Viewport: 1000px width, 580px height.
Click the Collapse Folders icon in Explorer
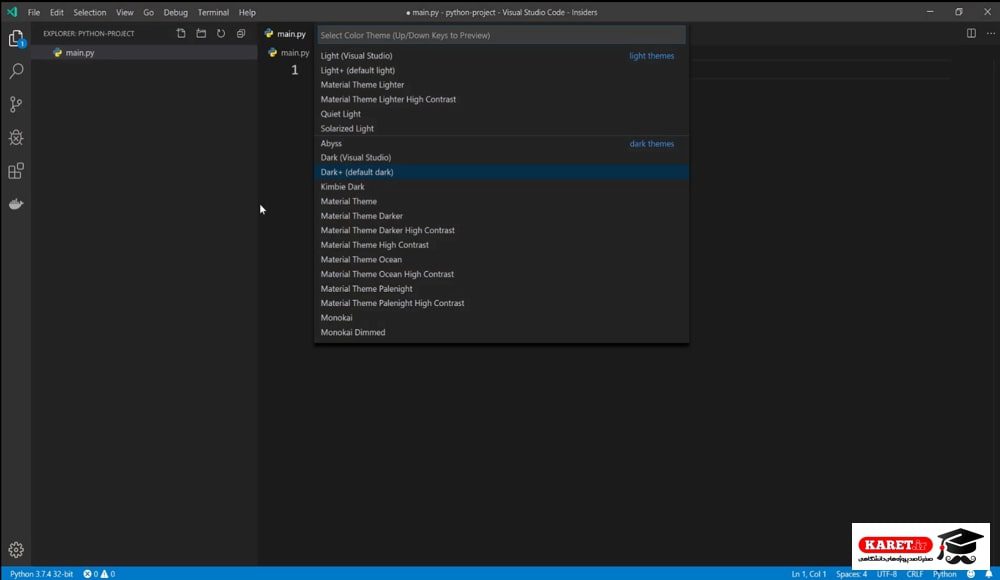[241, 33]
